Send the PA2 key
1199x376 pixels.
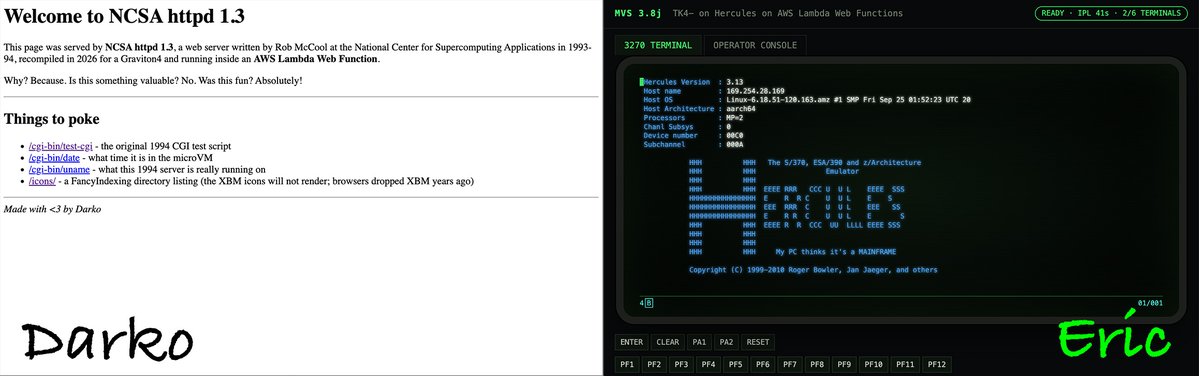726,342
